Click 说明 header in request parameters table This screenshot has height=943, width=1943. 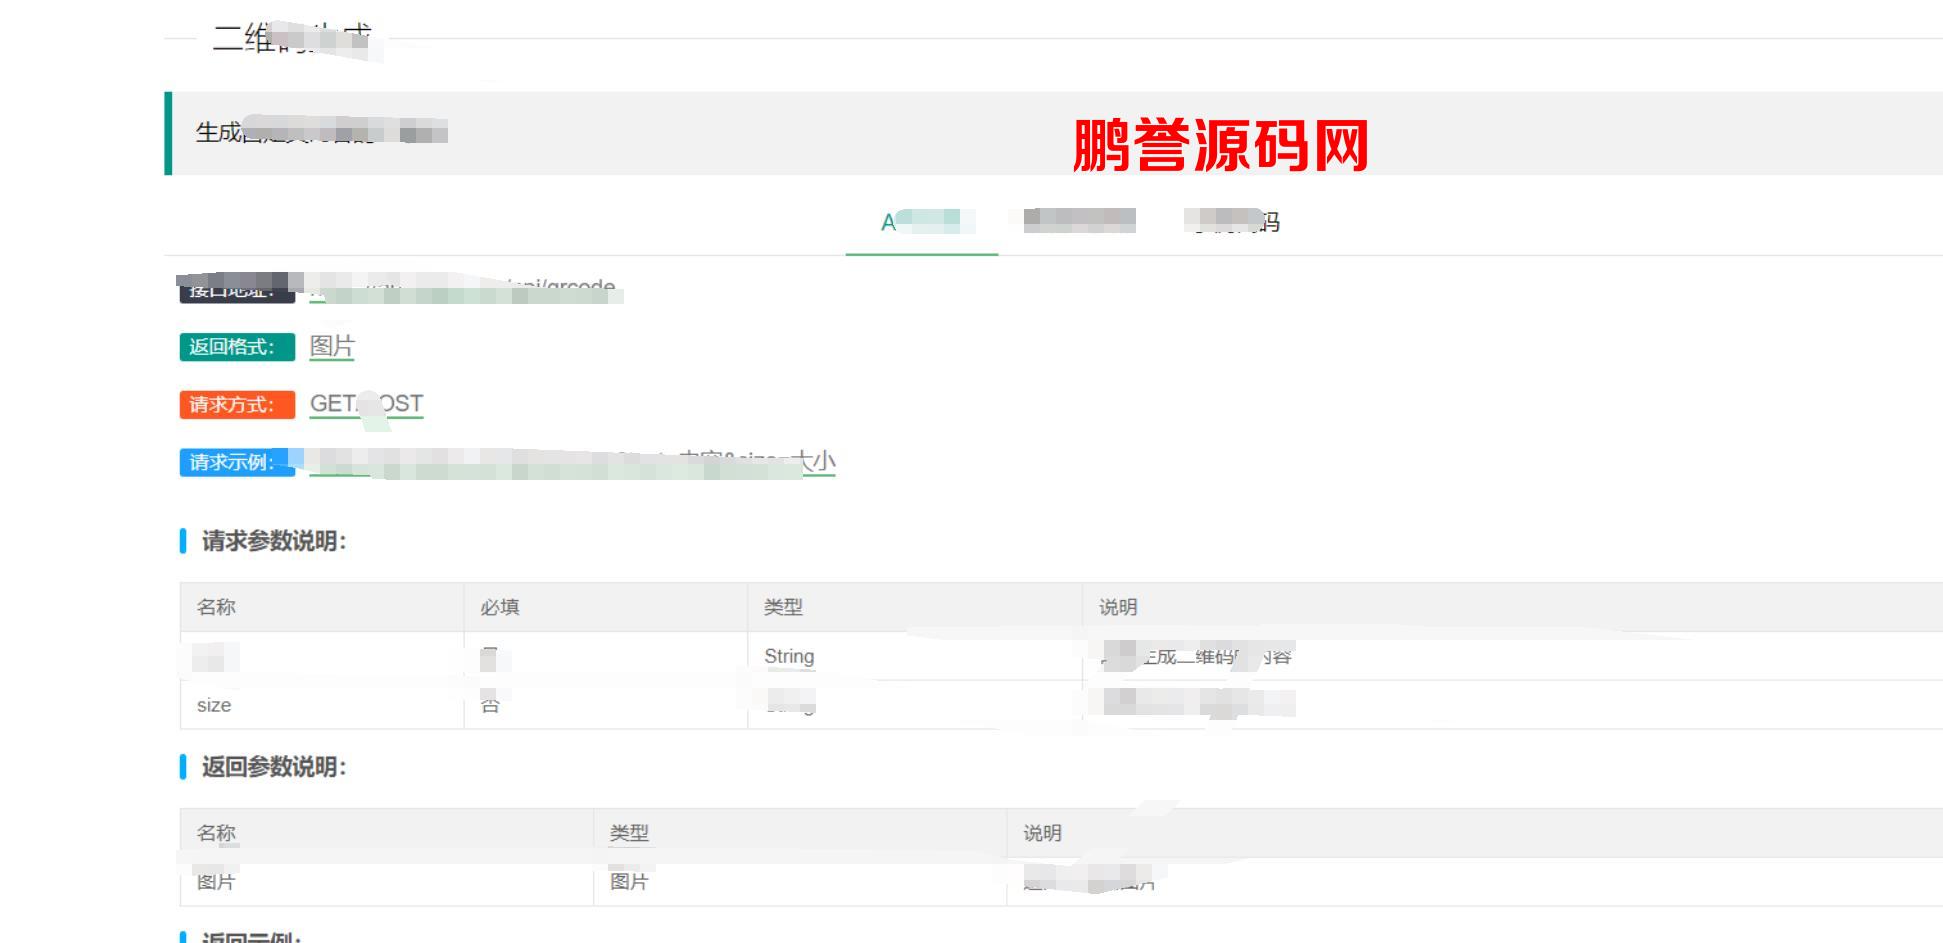point(1118,607)
